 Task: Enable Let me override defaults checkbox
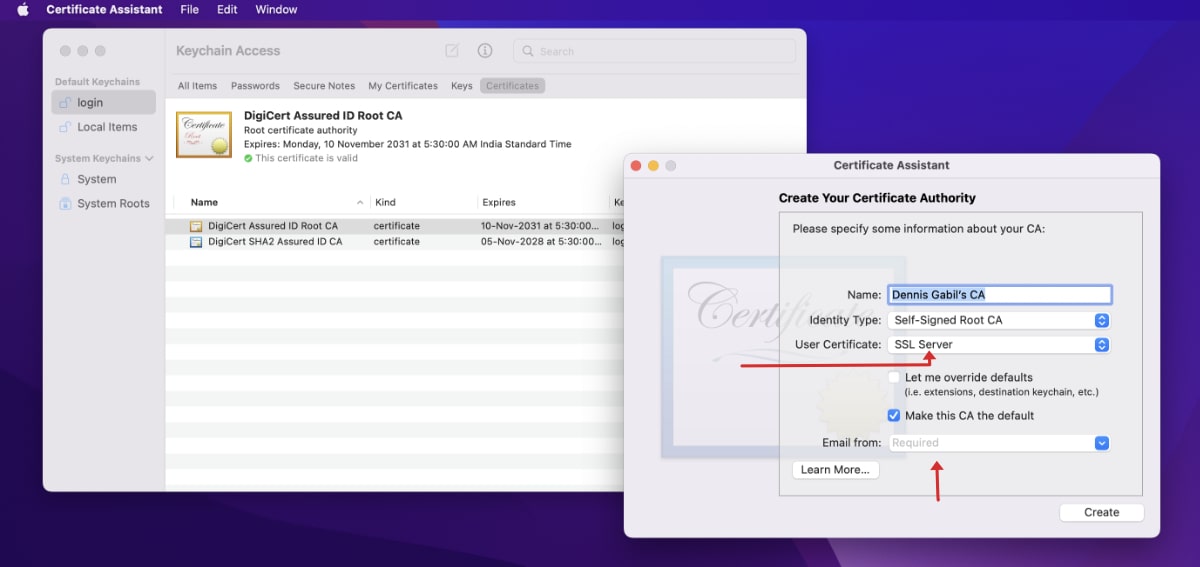[894, 378]
